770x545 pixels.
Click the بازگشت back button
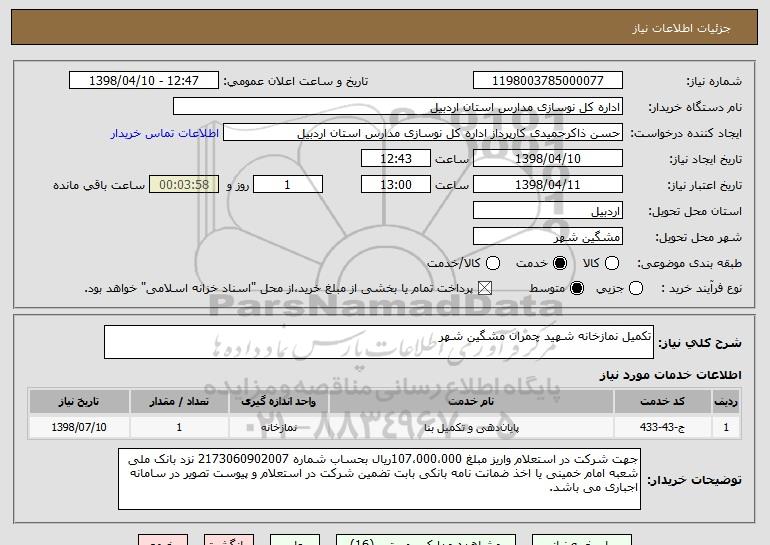pyautogui.click(x=229, y=540)
